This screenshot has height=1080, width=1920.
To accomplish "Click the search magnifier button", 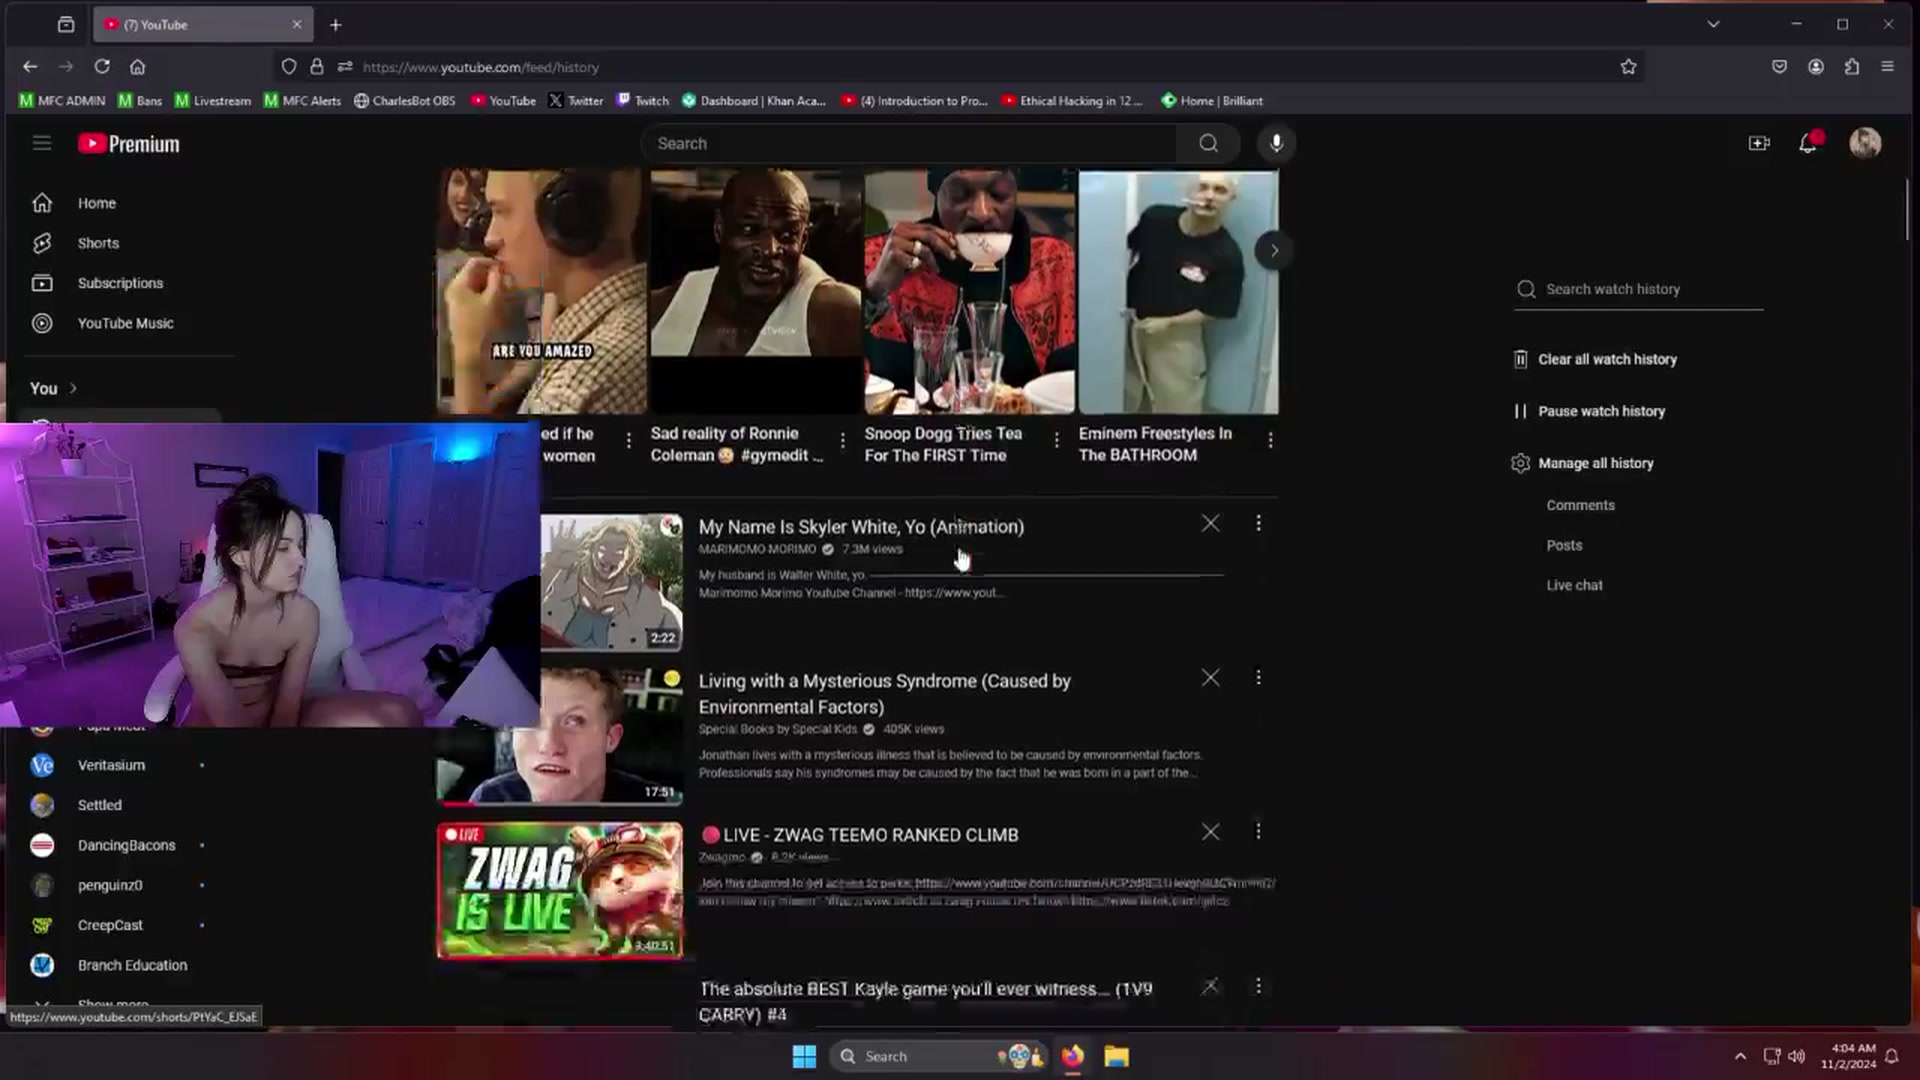I will click(x=1208, y=143).
